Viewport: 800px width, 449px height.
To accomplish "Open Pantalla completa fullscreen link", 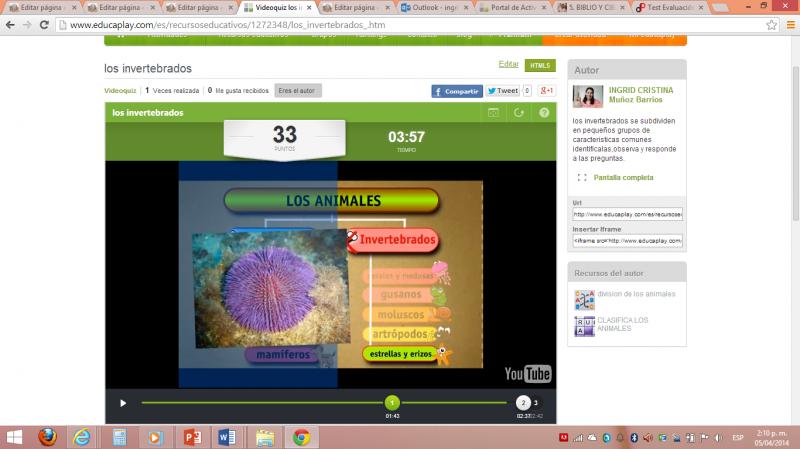I will coord(623,178).
